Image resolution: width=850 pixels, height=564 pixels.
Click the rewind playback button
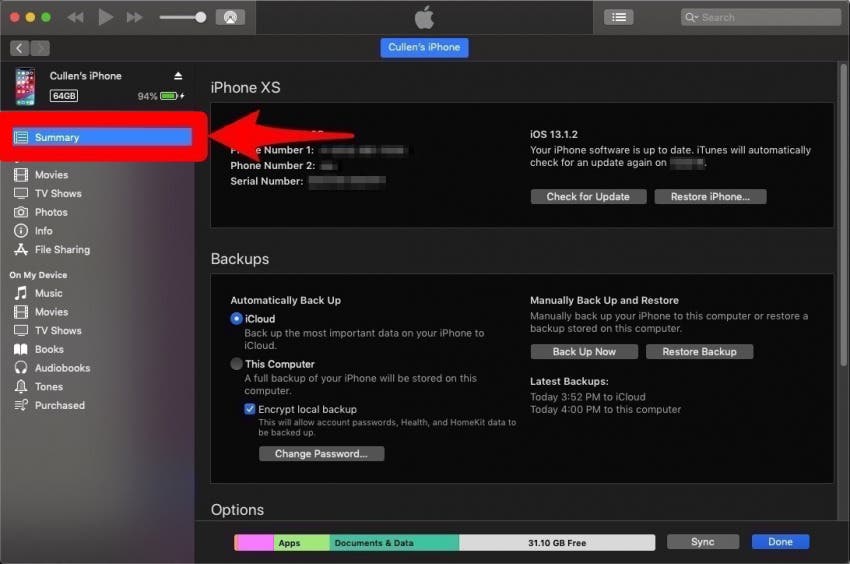(75, 17)
